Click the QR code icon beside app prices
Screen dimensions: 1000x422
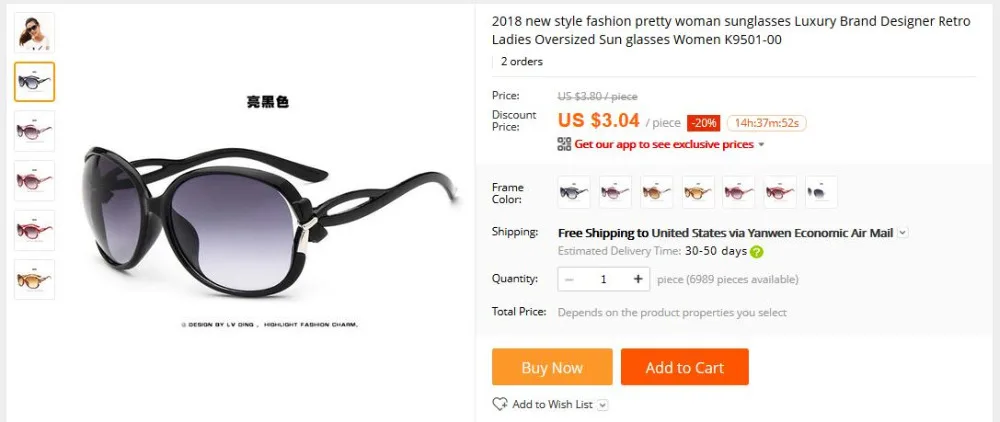[564, 144]
